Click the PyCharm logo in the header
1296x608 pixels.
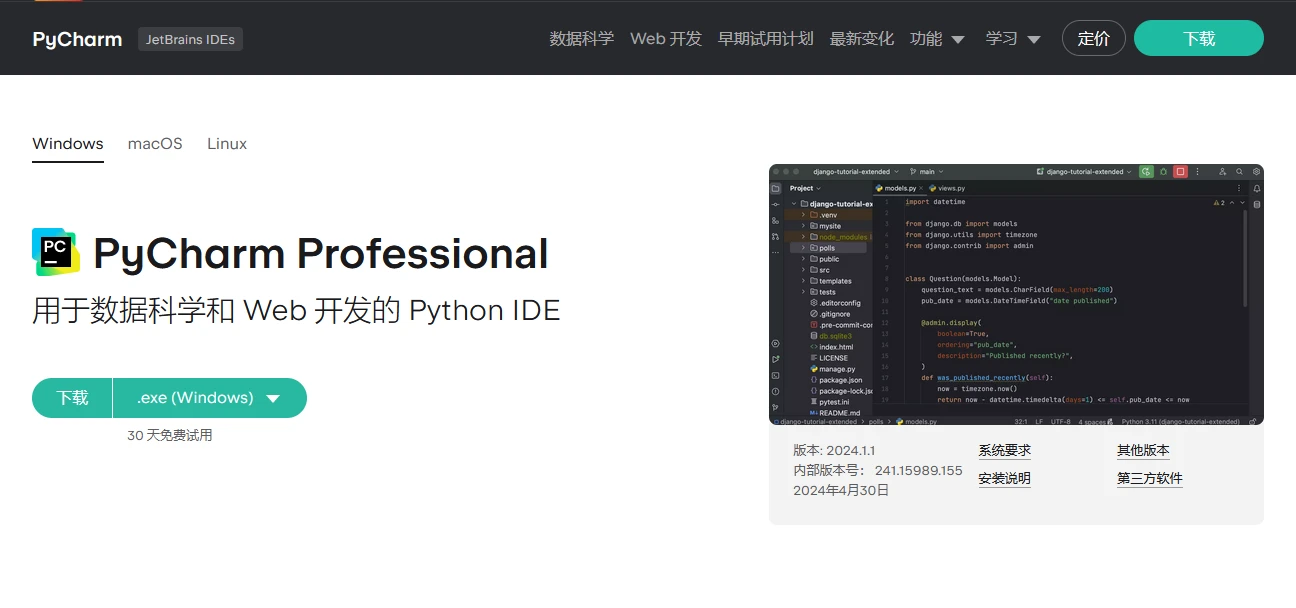tap(77, 39)
